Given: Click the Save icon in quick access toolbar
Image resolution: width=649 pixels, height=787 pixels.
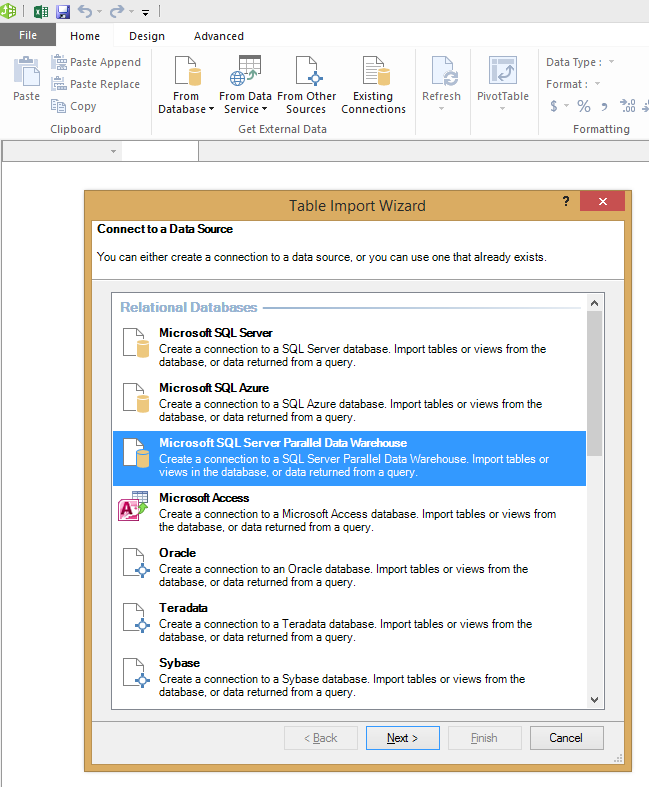Looking at the screenshot, I should (63, 12).
